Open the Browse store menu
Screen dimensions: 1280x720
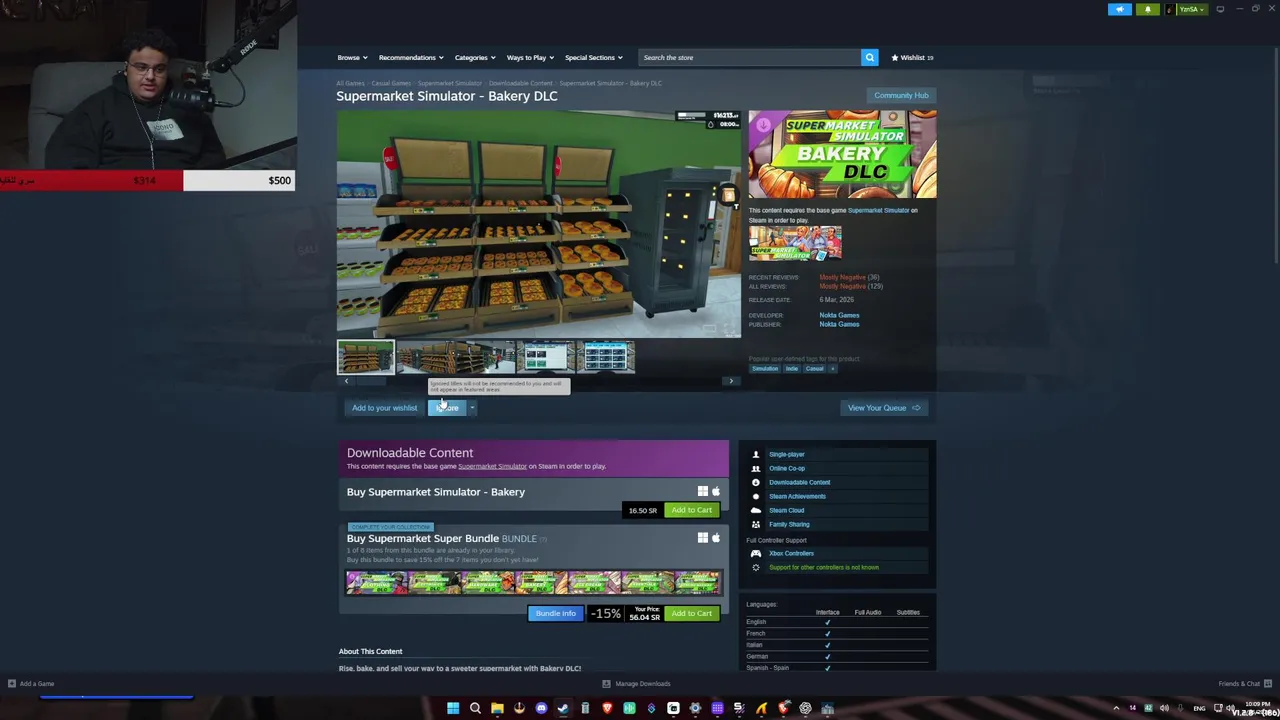351,57
